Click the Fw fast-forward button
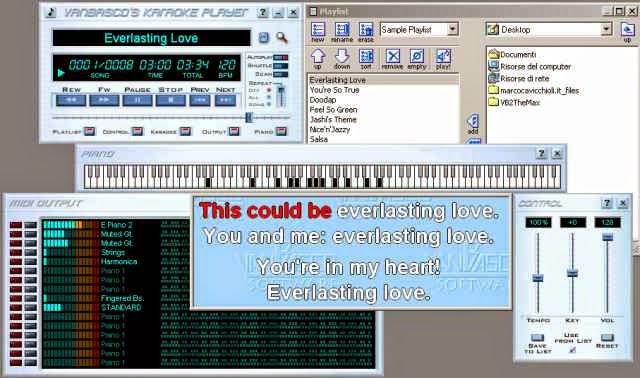The image size is (640, 378). 104,100
